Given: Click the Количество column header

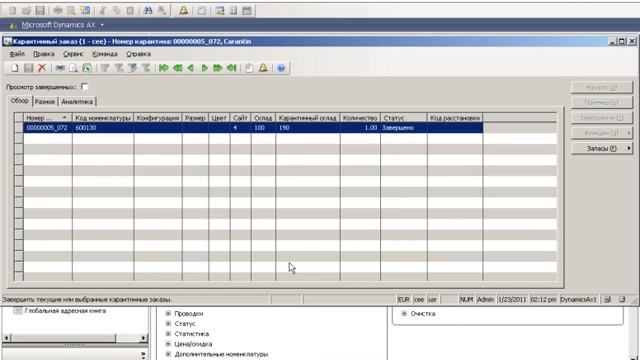Looking at the screenshot, I should coord(360,118).
